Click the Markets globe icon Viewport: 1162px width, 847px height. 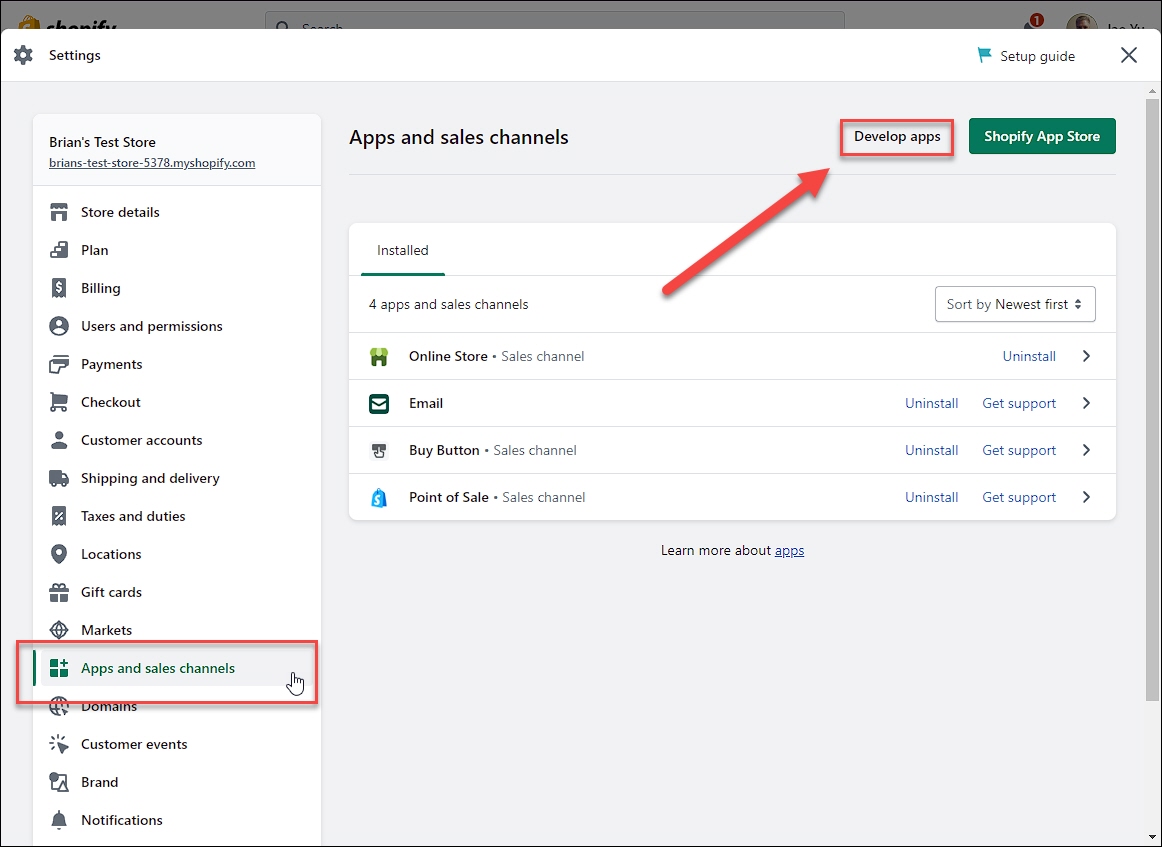tap(59, 630)
